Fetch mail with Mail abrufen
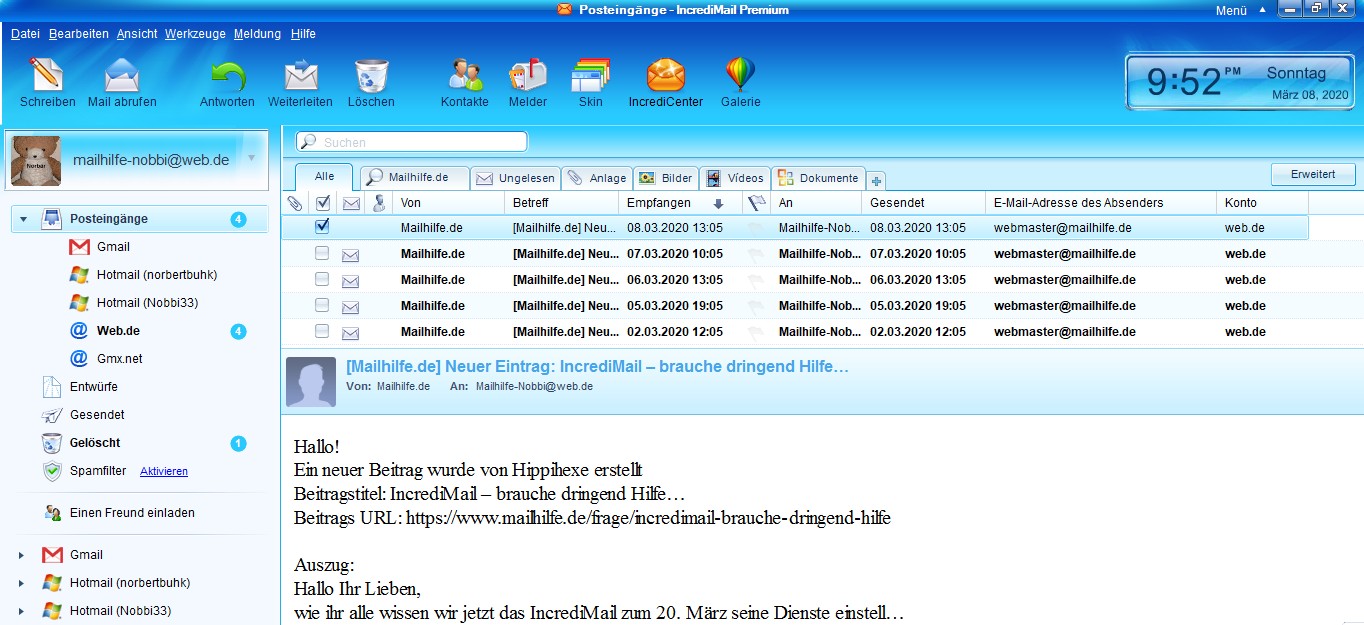The height and width of the screenshot is (625, 1364). pos(122,76)
